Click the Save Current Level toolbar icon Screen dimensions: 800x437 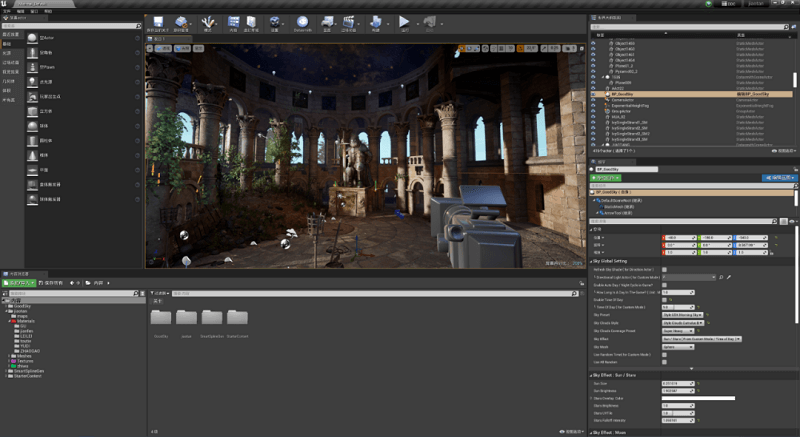click(158, 23)
